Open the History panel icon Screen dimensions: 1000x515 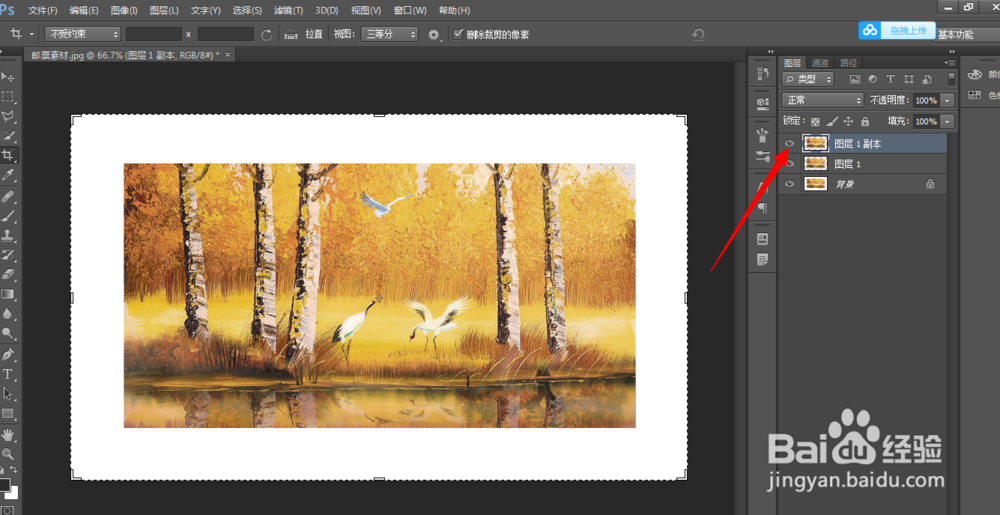(x=762, y=74)
